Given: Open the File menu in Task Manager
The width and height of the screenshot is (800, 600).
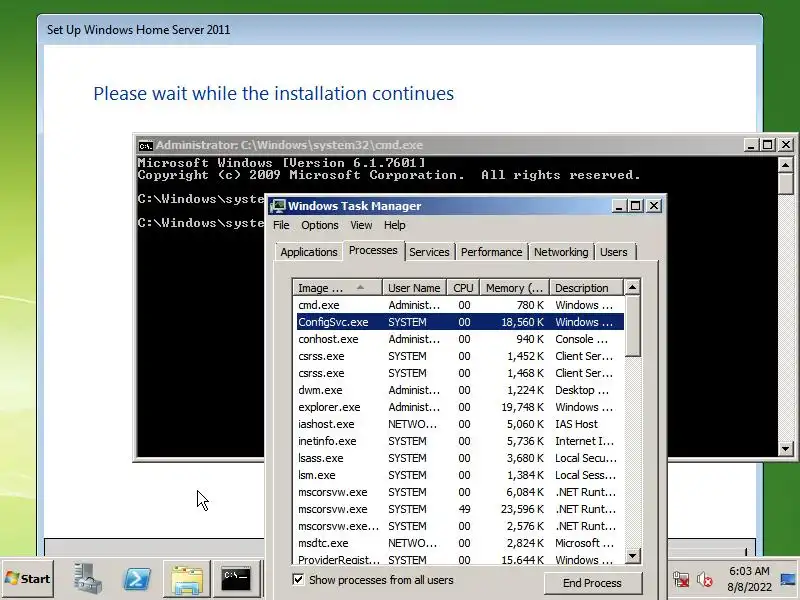Looking at the screenshot, I should pyautogui.click(x=281, y=225).
